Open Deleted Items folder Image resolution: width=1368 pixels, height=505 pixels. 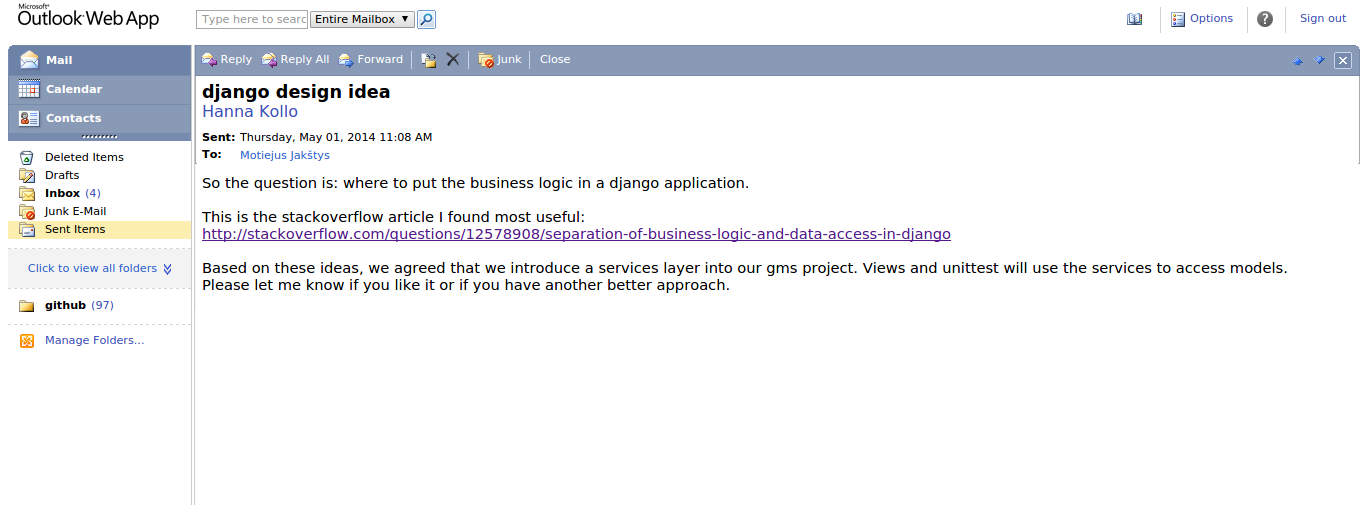pyautogui.click(x=84, y=157)
